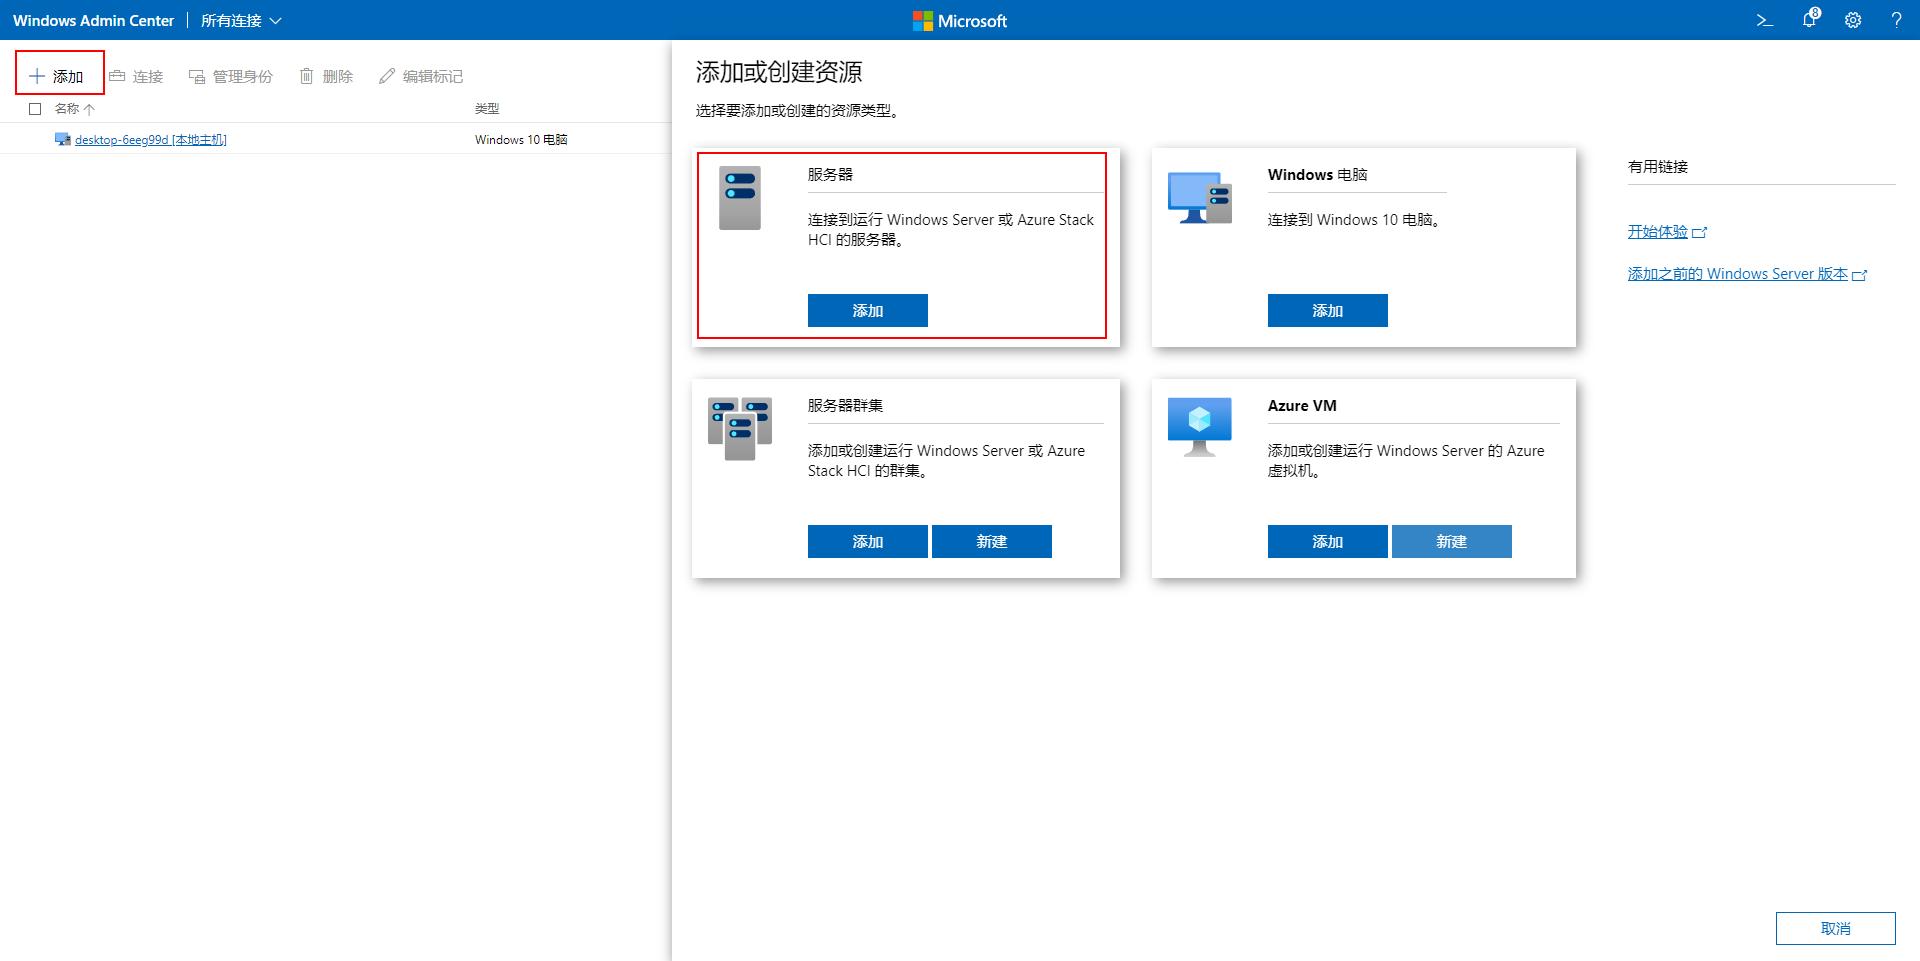Click 新建 button in 服务器群集 card

coord(992,541)
